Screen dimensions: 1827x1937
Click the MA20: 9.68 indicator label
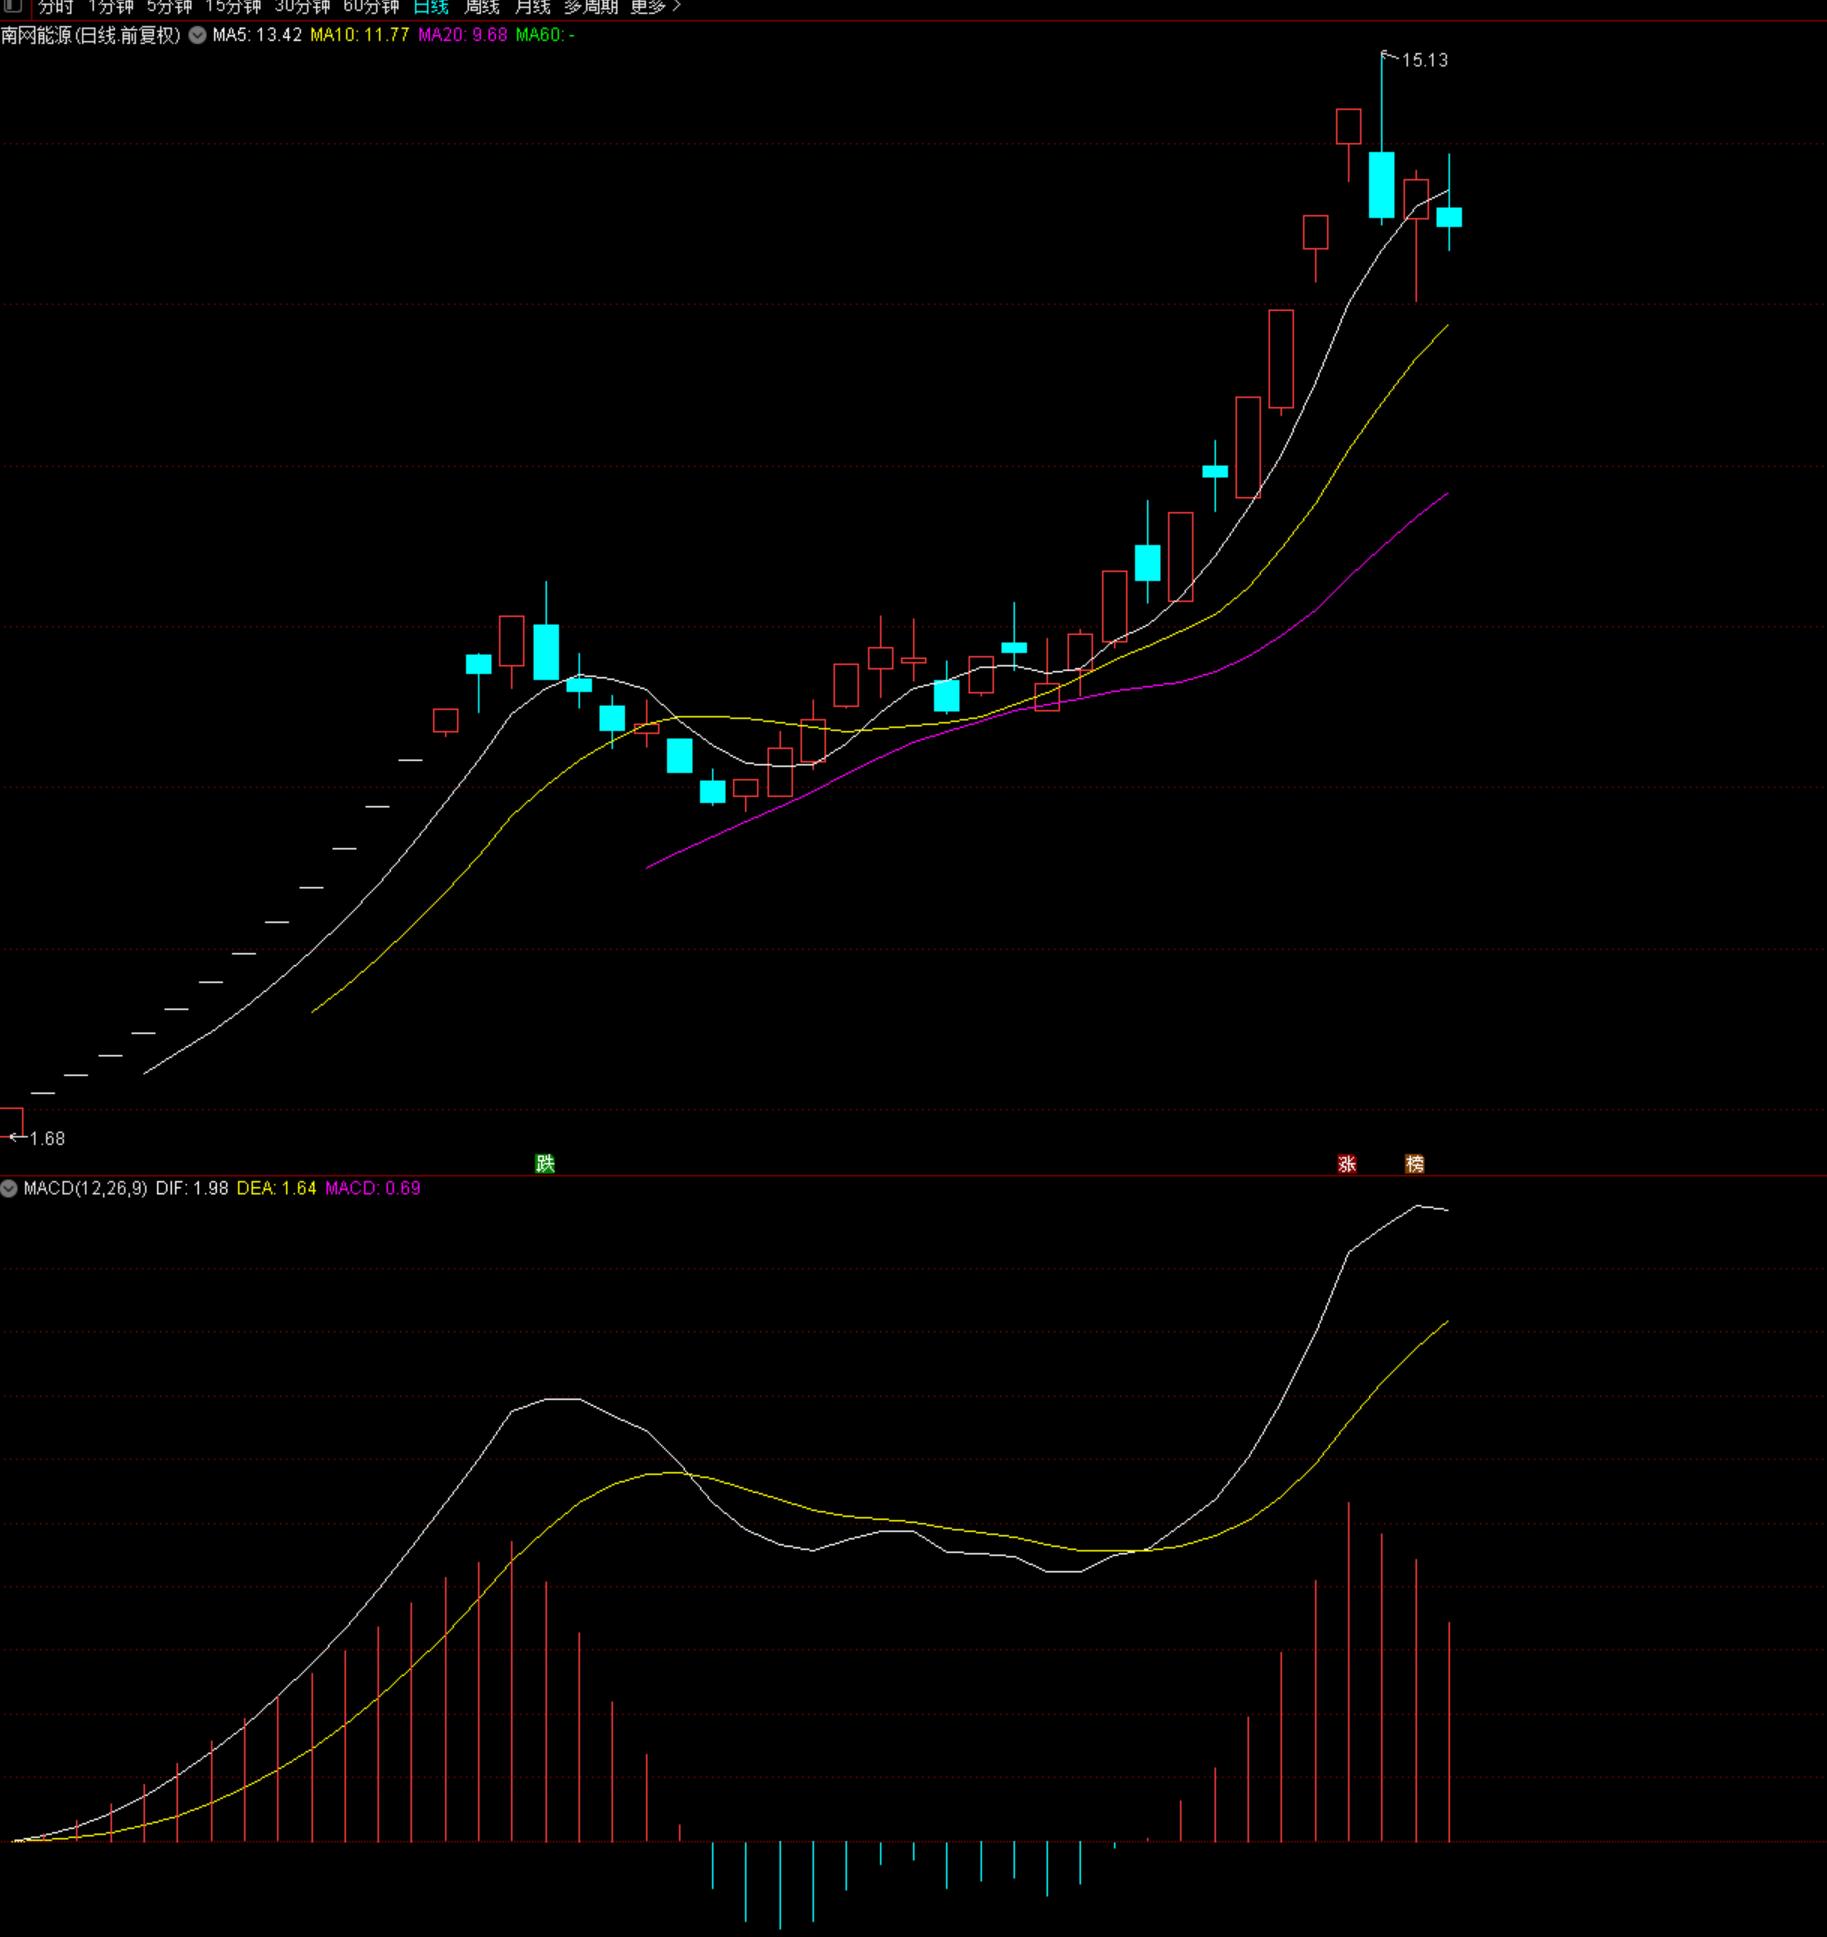(x=463, y=35)
